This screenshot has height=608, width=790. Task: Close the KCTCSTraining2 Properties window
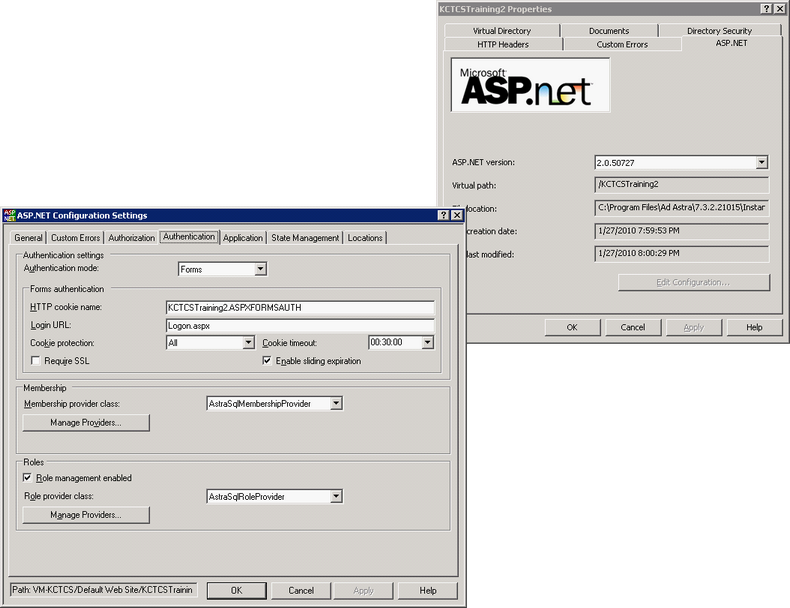pyautogui.click(x=779, y=8)
